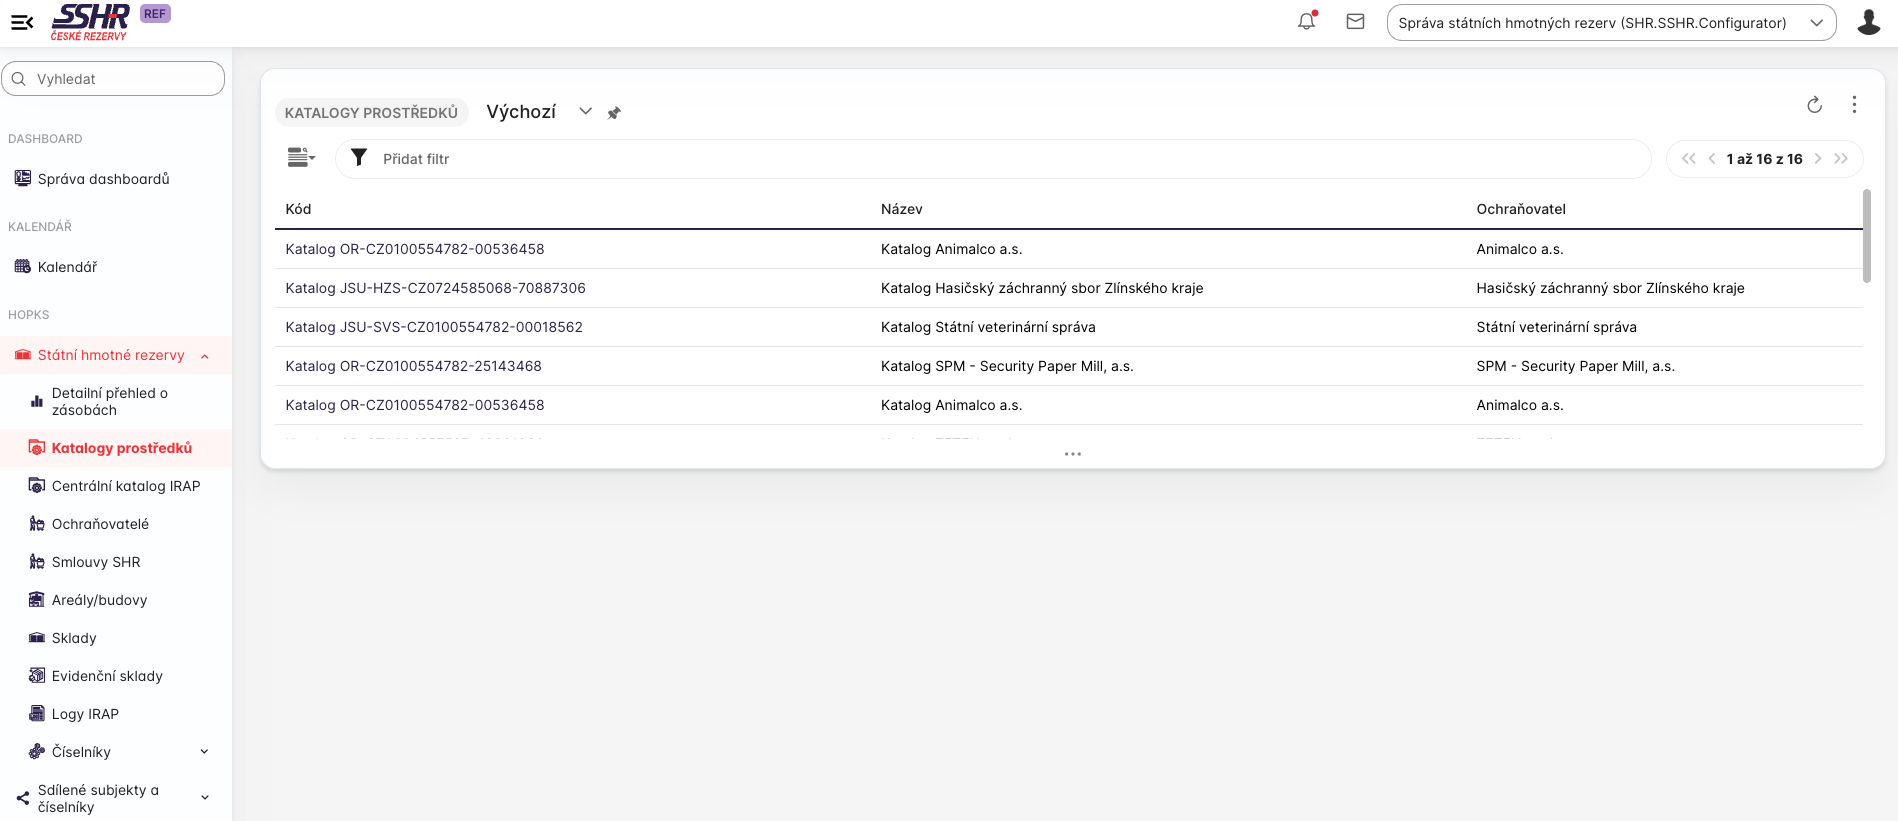1898x821 pixels.
Task: Expand the Výchozí view dropdown
Action: (585, 112)
